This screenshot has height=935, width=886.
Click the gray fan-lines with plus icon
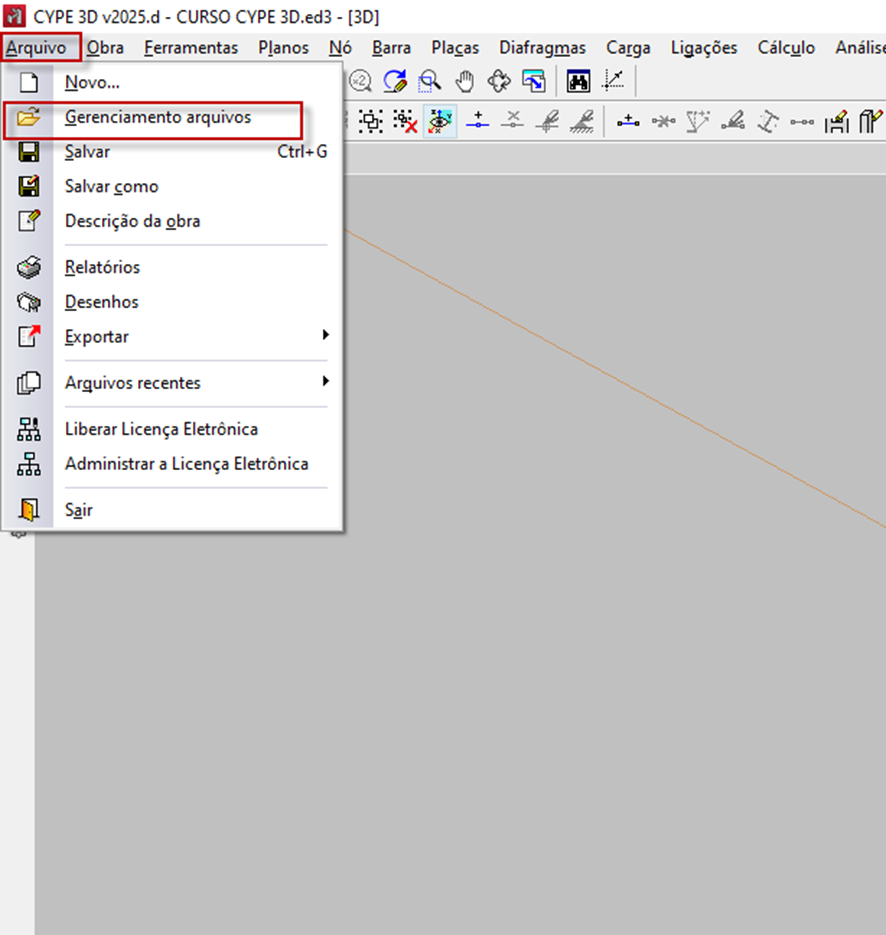(698, 121)
